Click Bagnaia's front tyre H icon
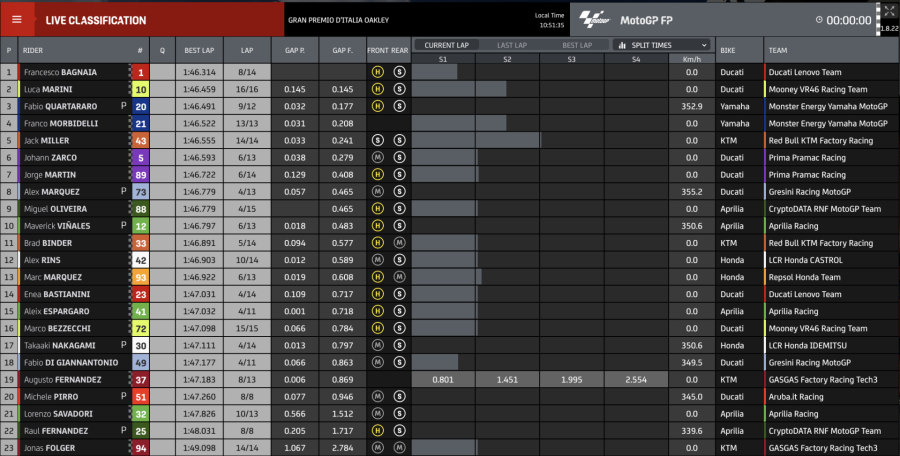Image resolution: width=900 pixels, height=456 pixels. [x=378, y=72]
